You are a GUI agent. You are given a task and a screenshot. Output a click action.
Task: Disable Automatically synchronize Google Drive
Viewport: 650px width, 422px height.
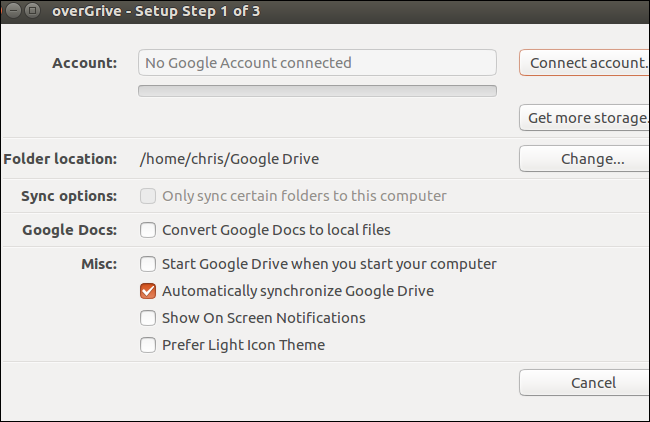[148, 291]
